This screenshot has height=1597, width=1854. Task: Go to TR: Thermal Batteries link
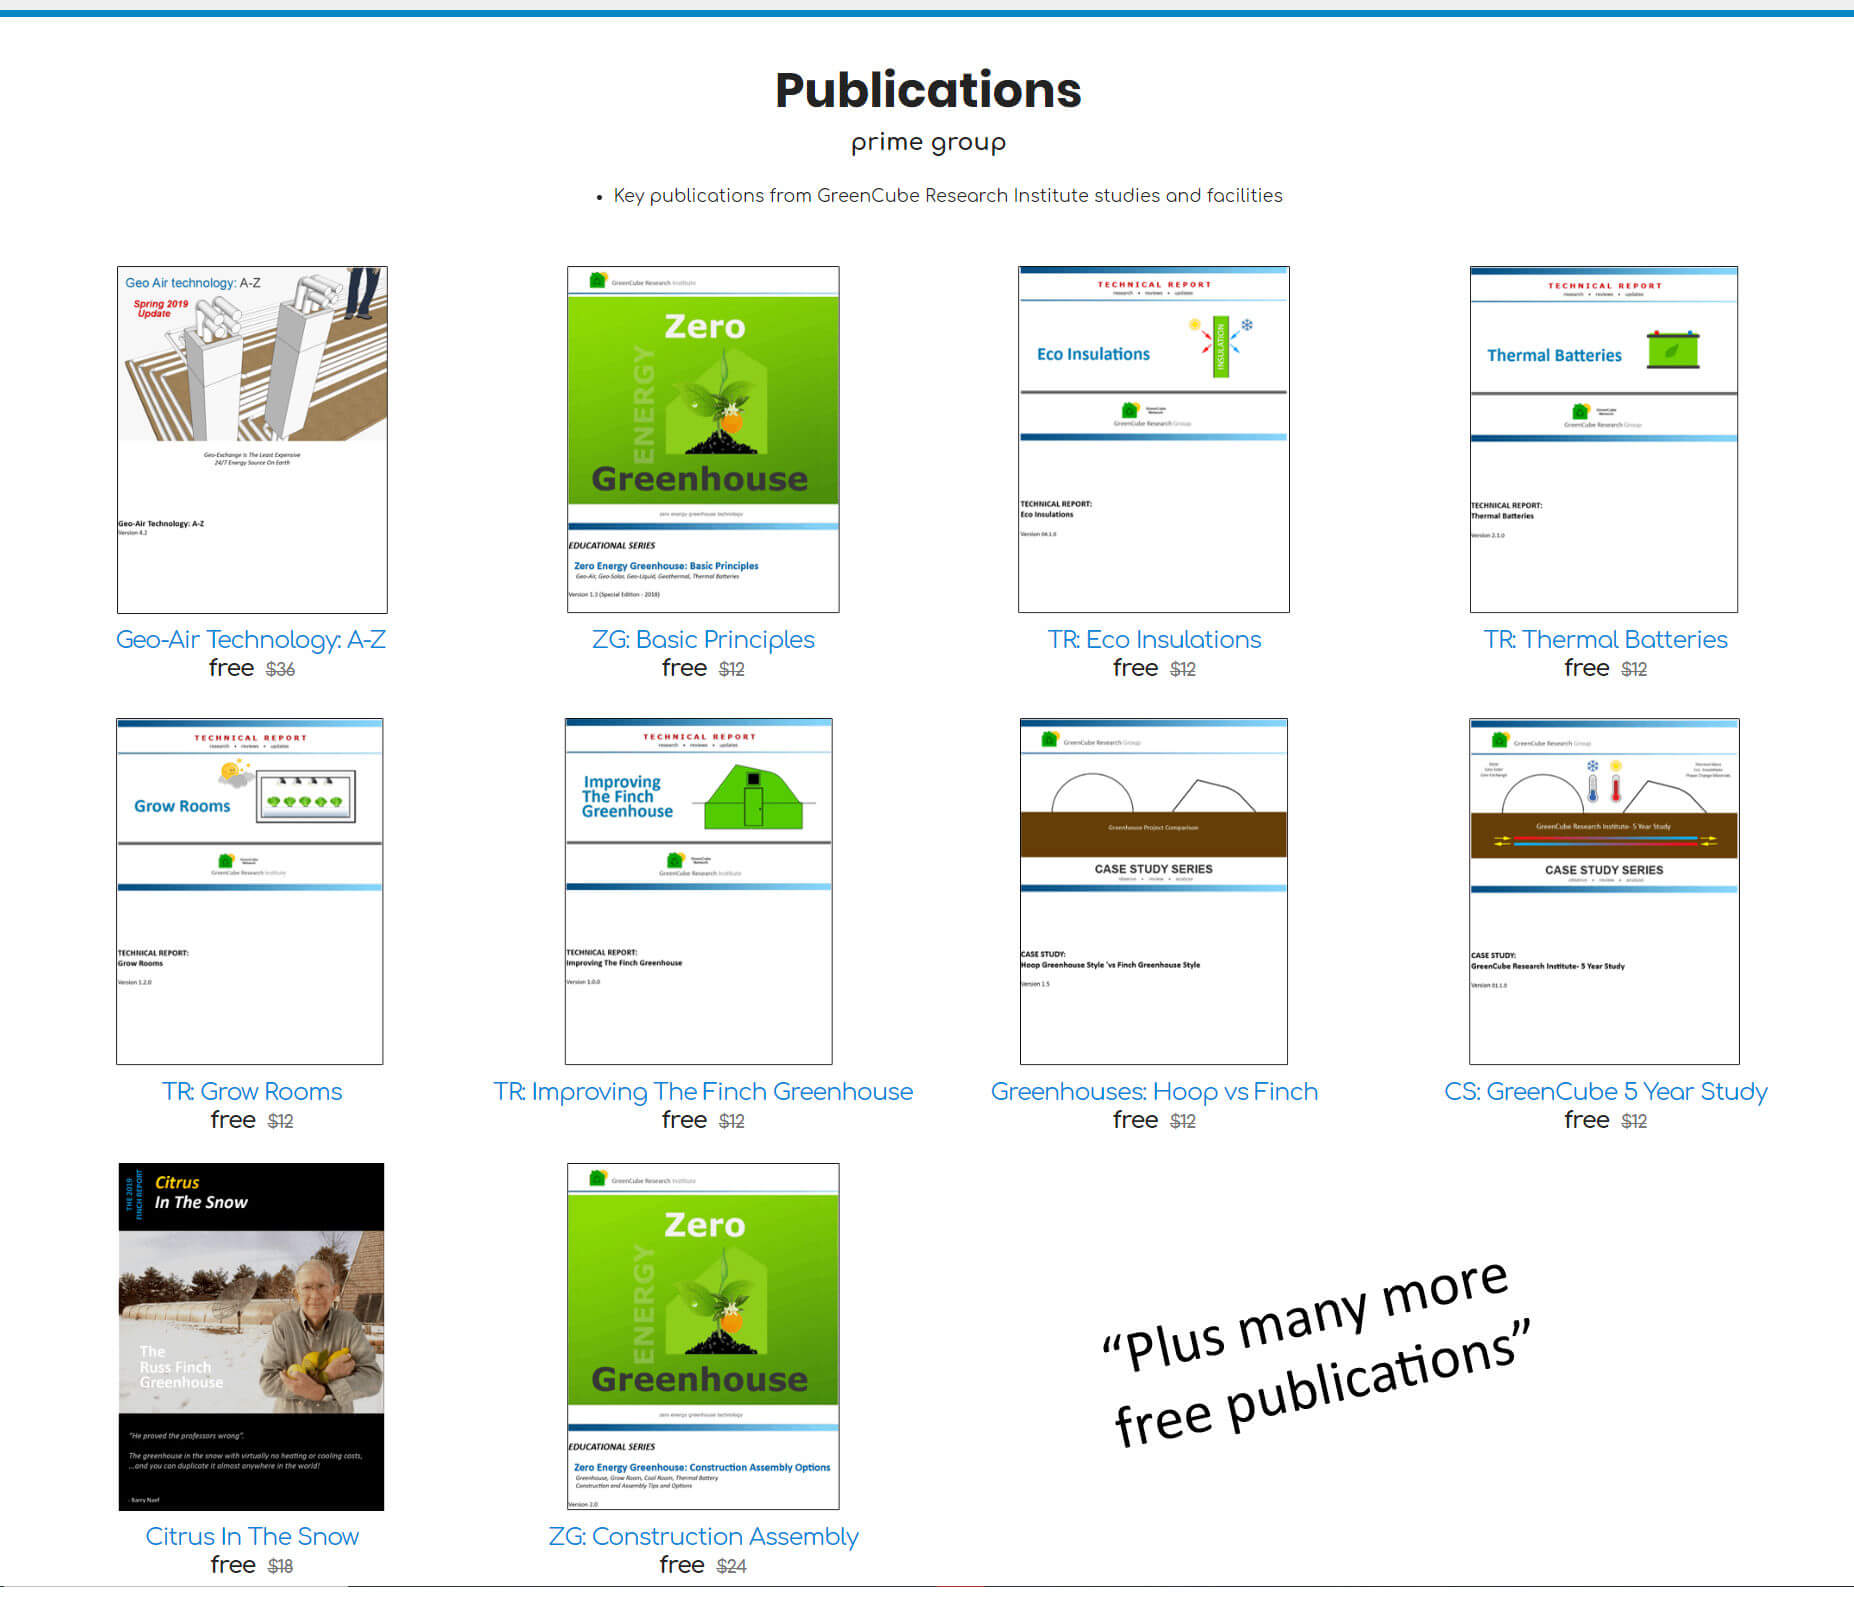pos(1605,640)
